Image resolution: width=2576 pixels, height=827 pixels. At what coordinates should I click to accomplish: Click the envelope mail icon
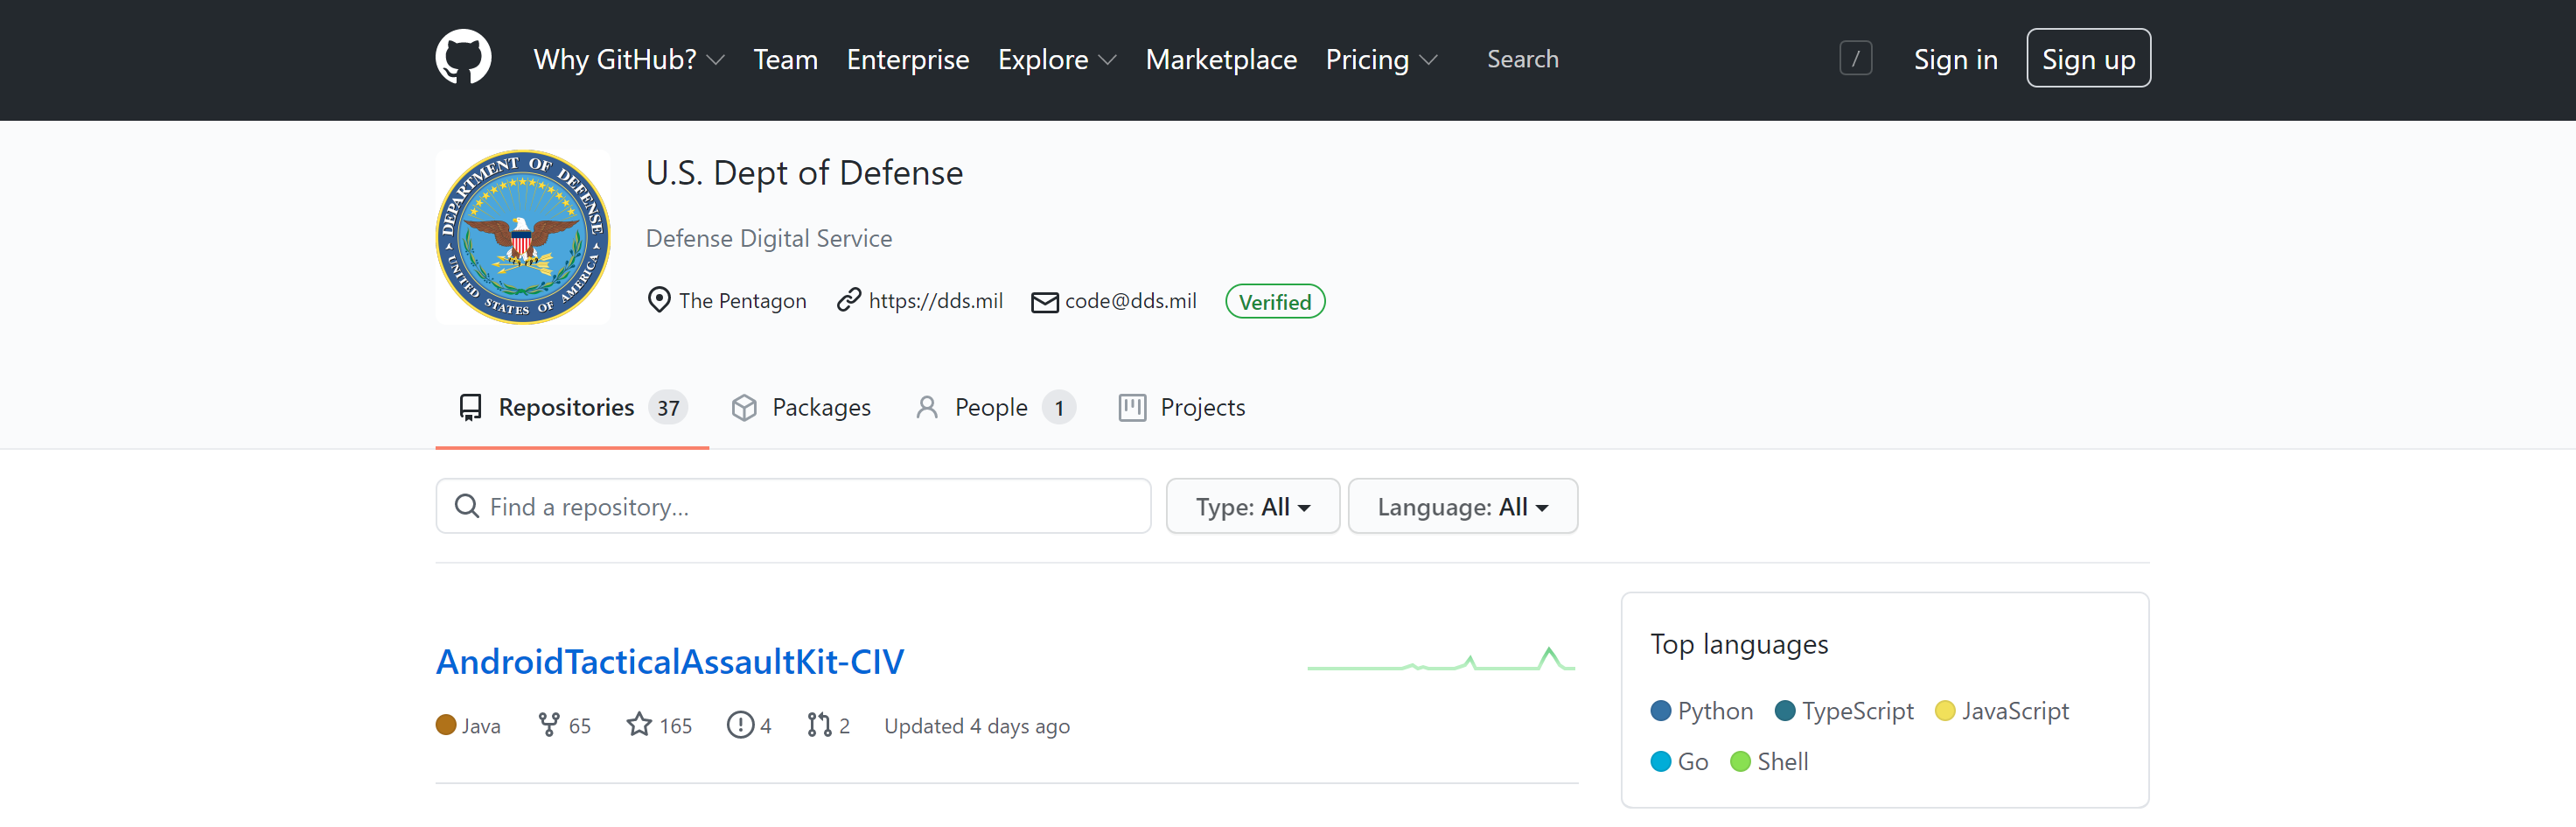[1044, 302]
